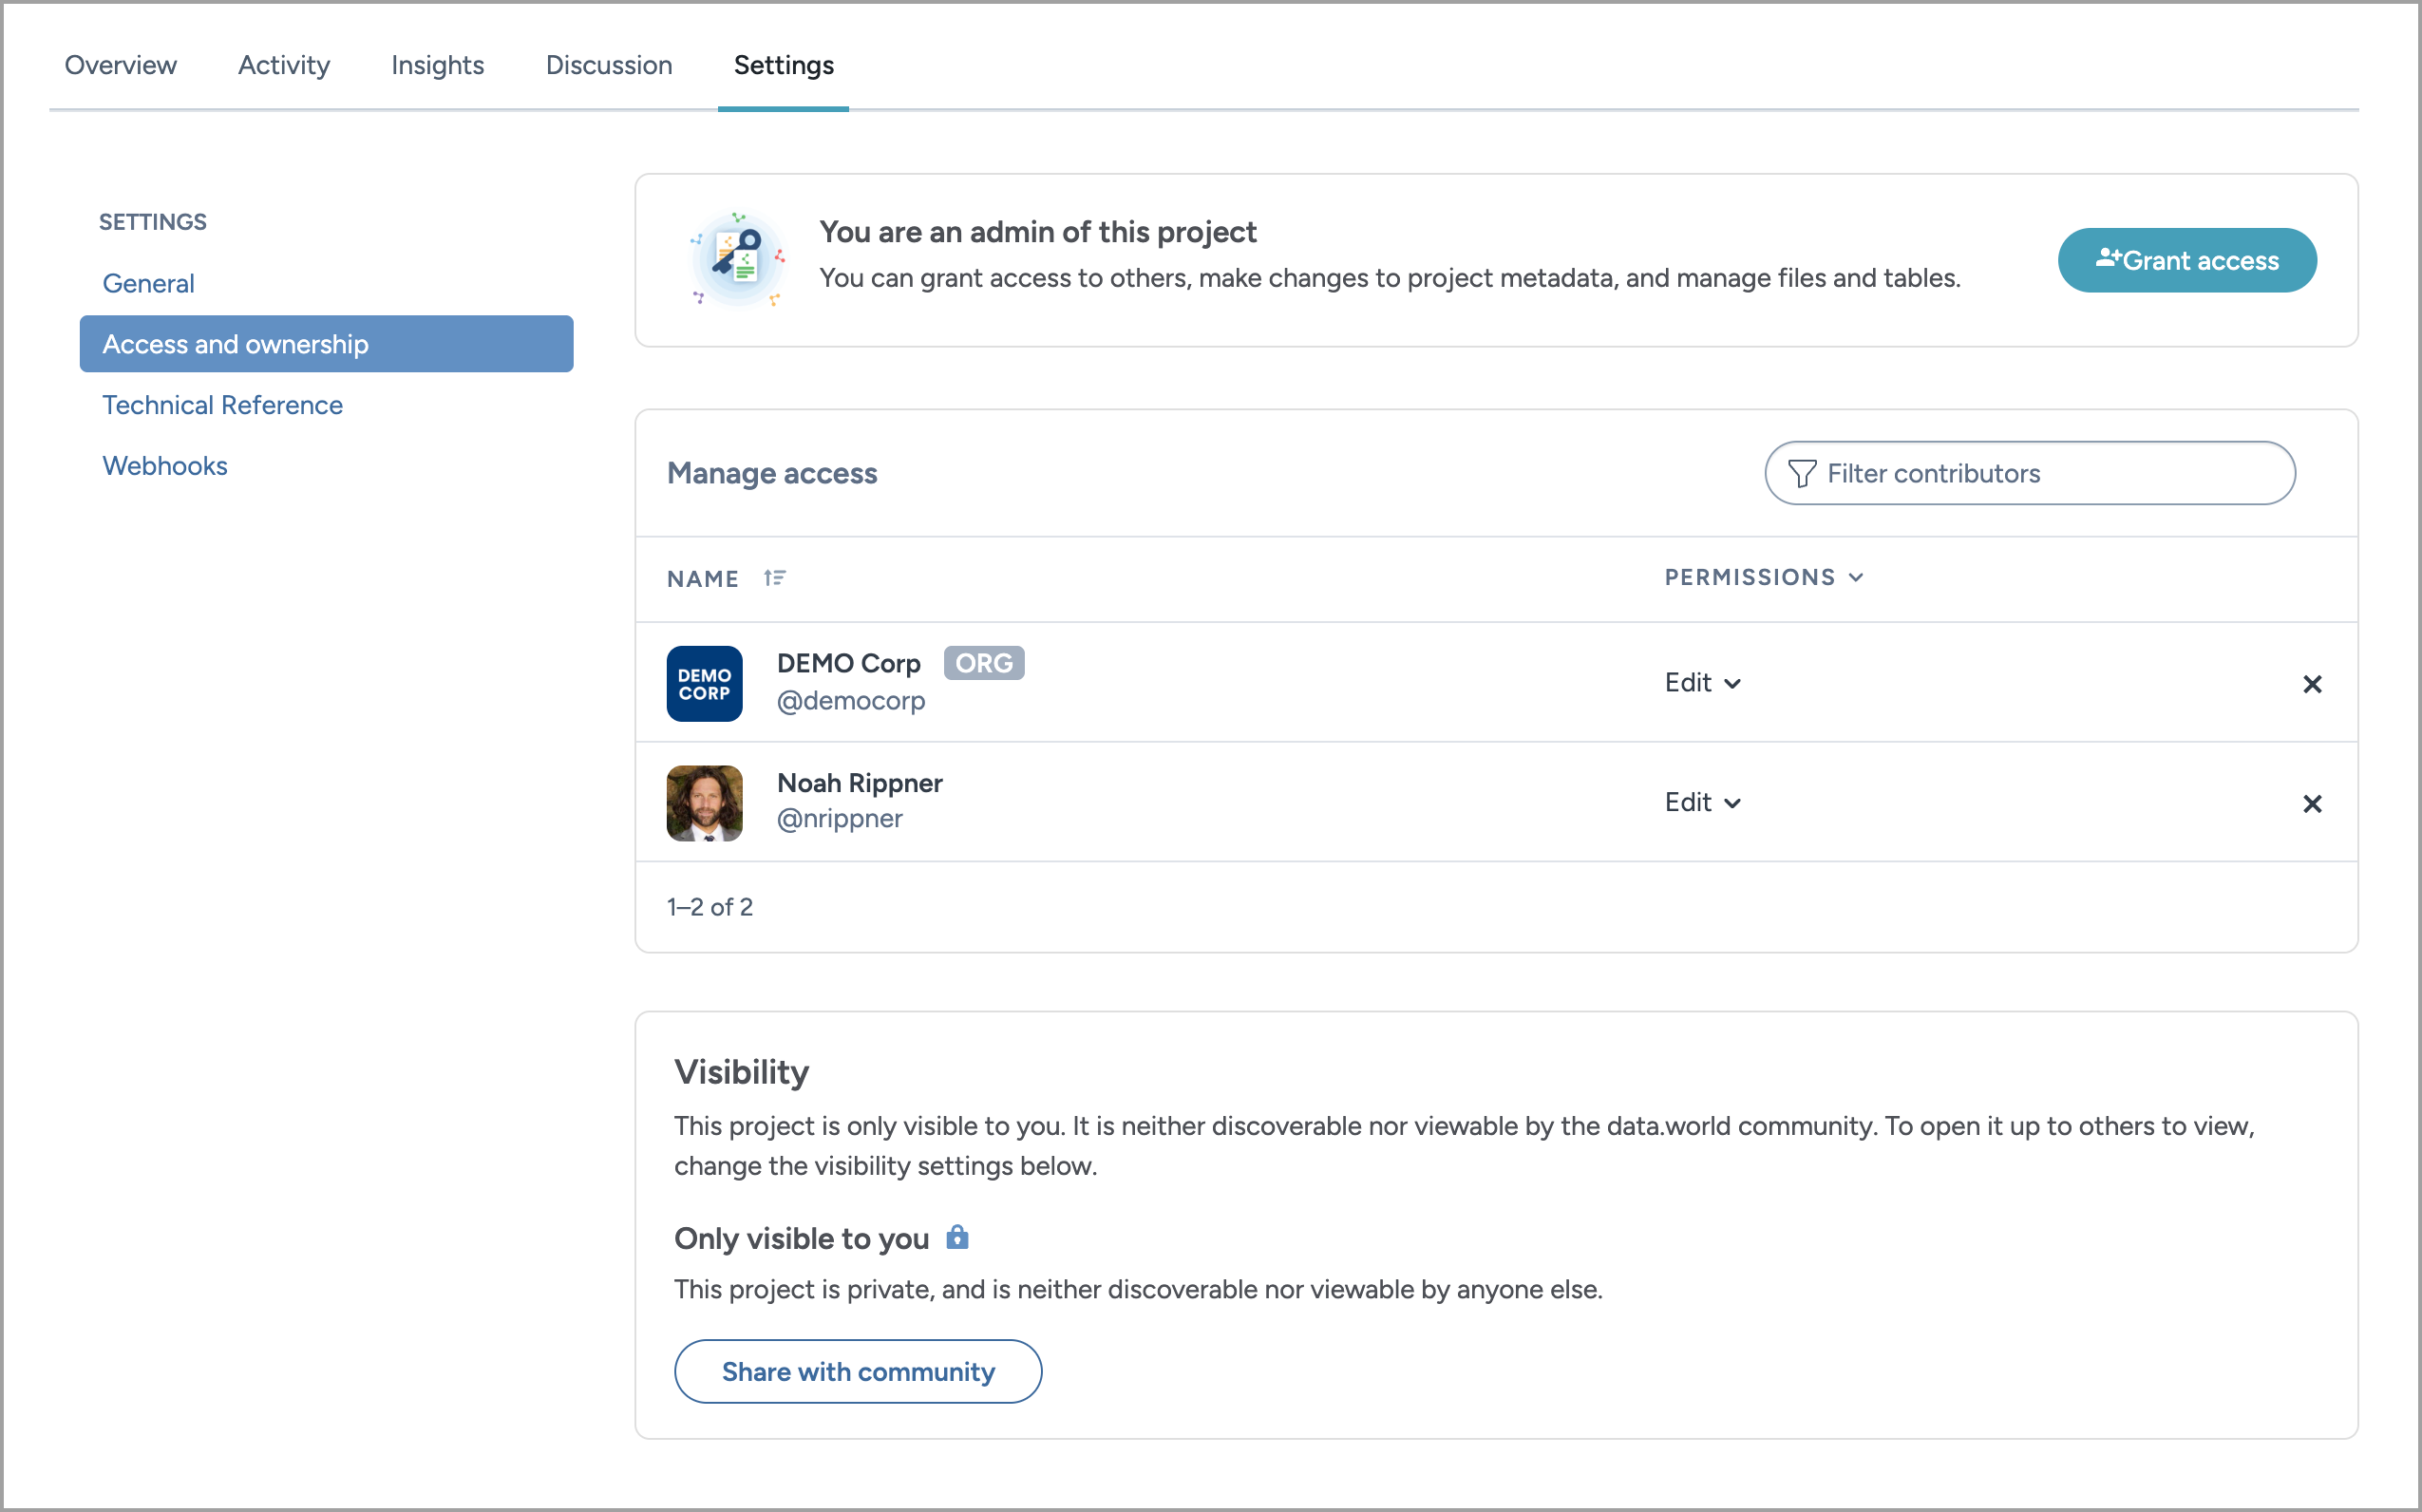The height and width of the screenshot is (1512, 2422).
Task: Click the admin key illustration icon
Action: 738,260
